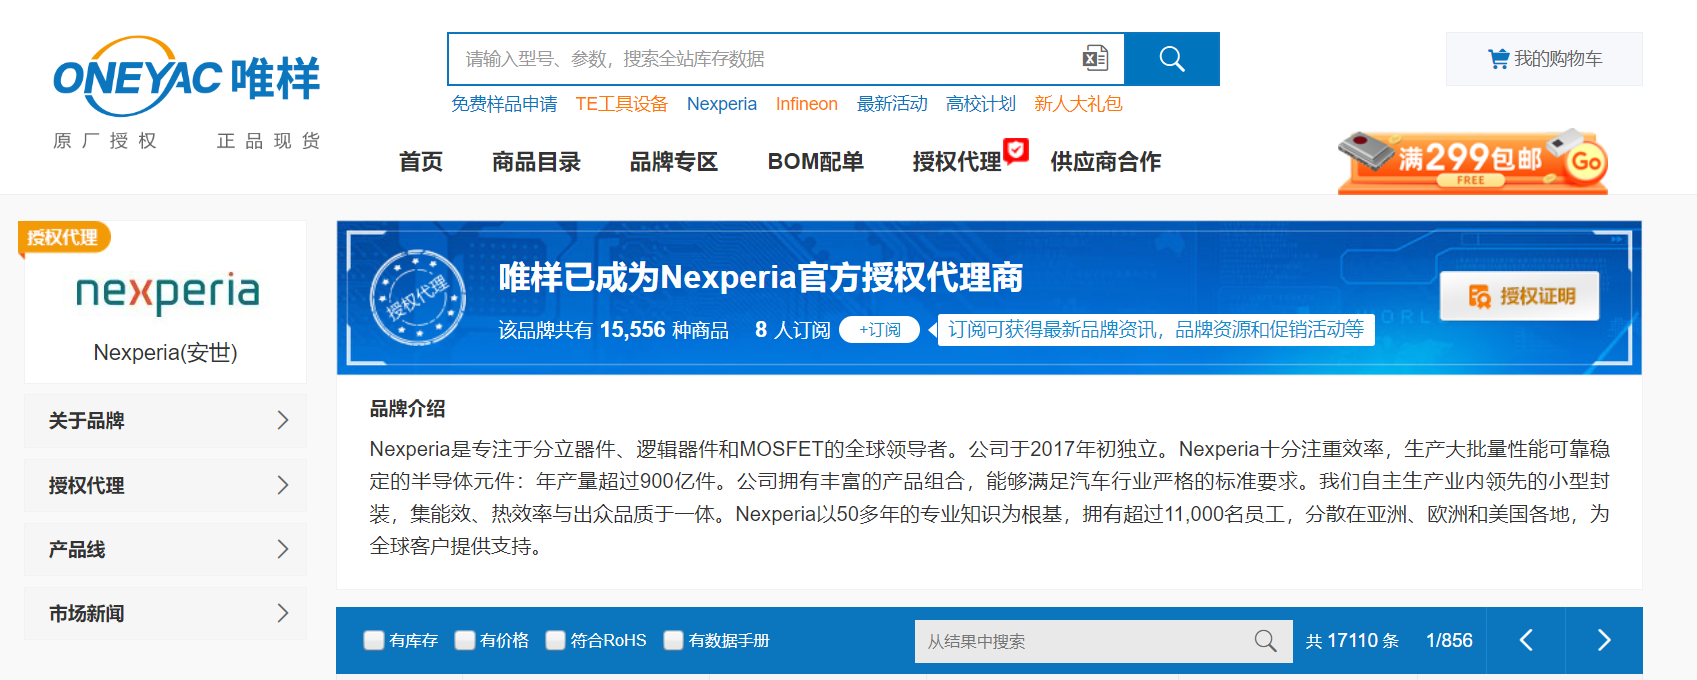This screenshot has width=1697, height=680.
Task: Open the 商品目录 menu
Action: pos(536,162)
